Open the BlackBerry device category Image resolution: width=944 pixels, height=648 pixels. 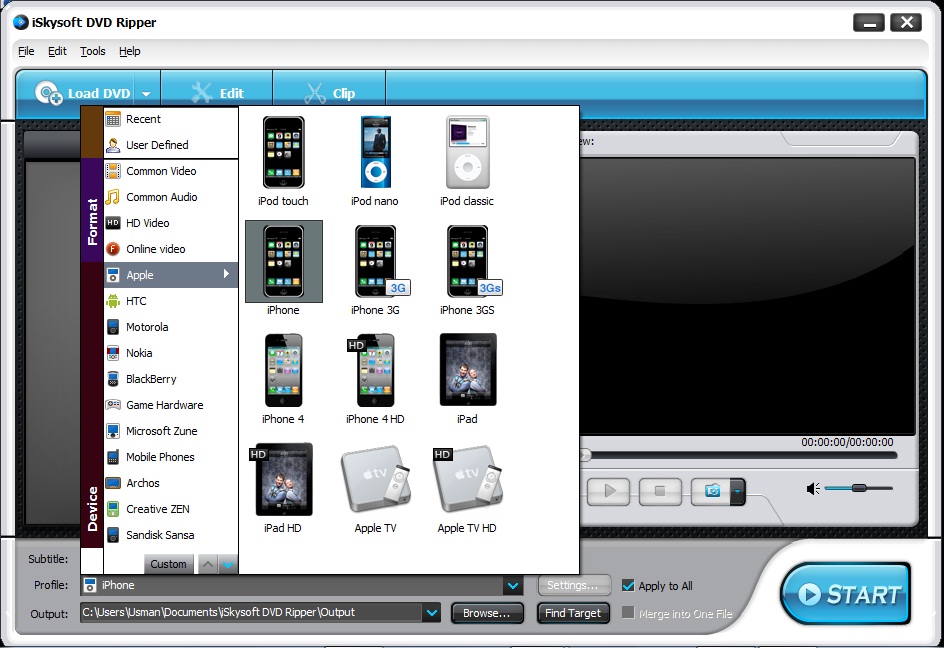[171, 379]
